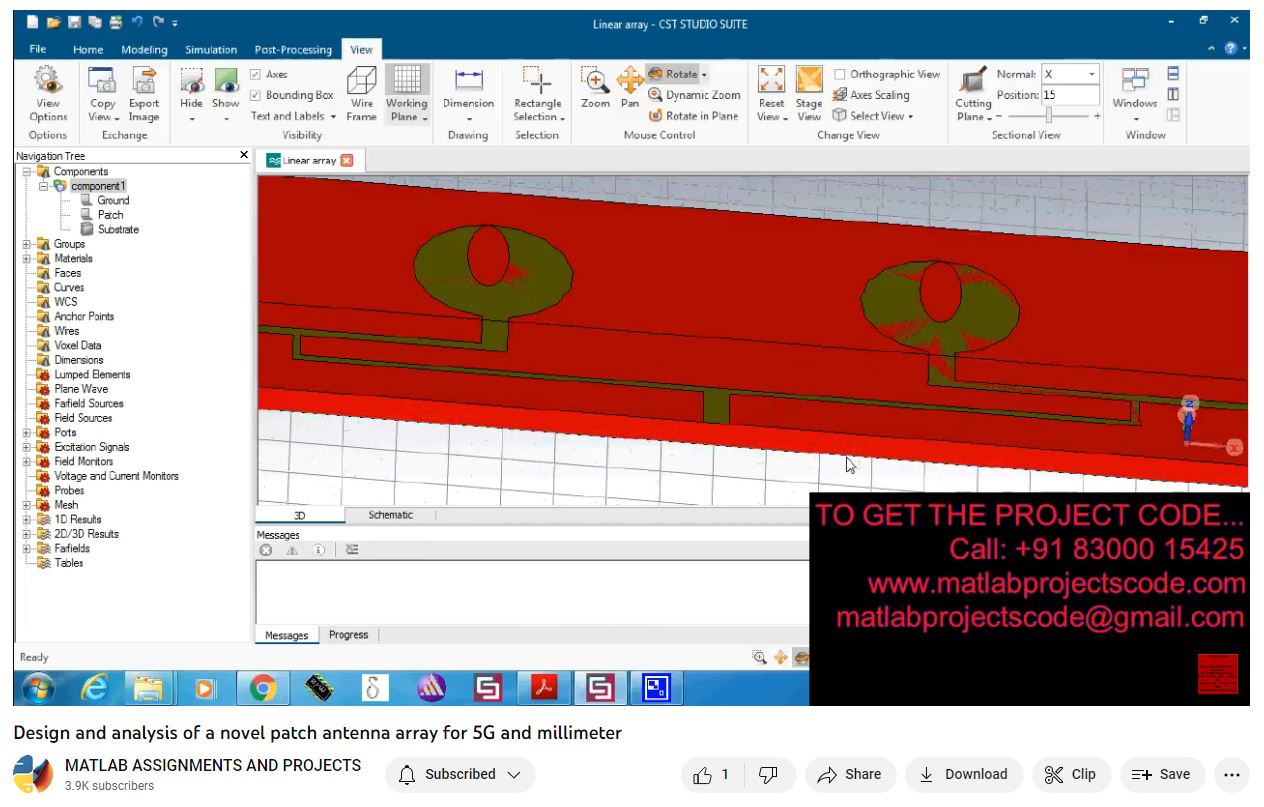The image size is (1264, 807).
Task: Expand the Groups tree node
Action: coord(26,244)
